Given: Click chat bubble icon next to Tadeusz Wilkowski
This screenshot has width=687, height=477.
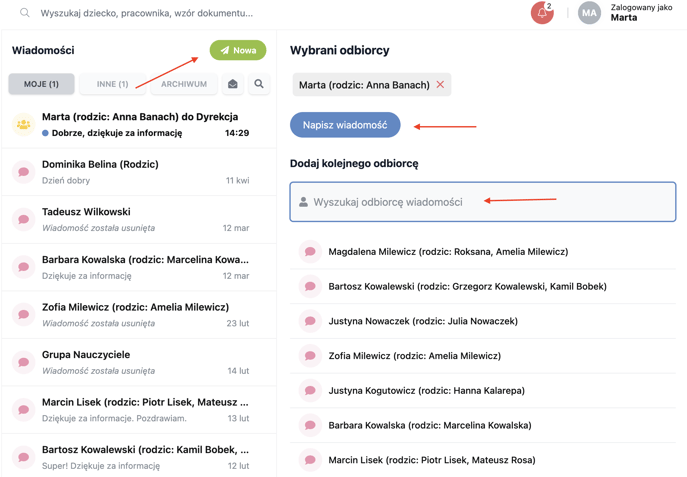Looking at the screenshot, I should 23,219.
